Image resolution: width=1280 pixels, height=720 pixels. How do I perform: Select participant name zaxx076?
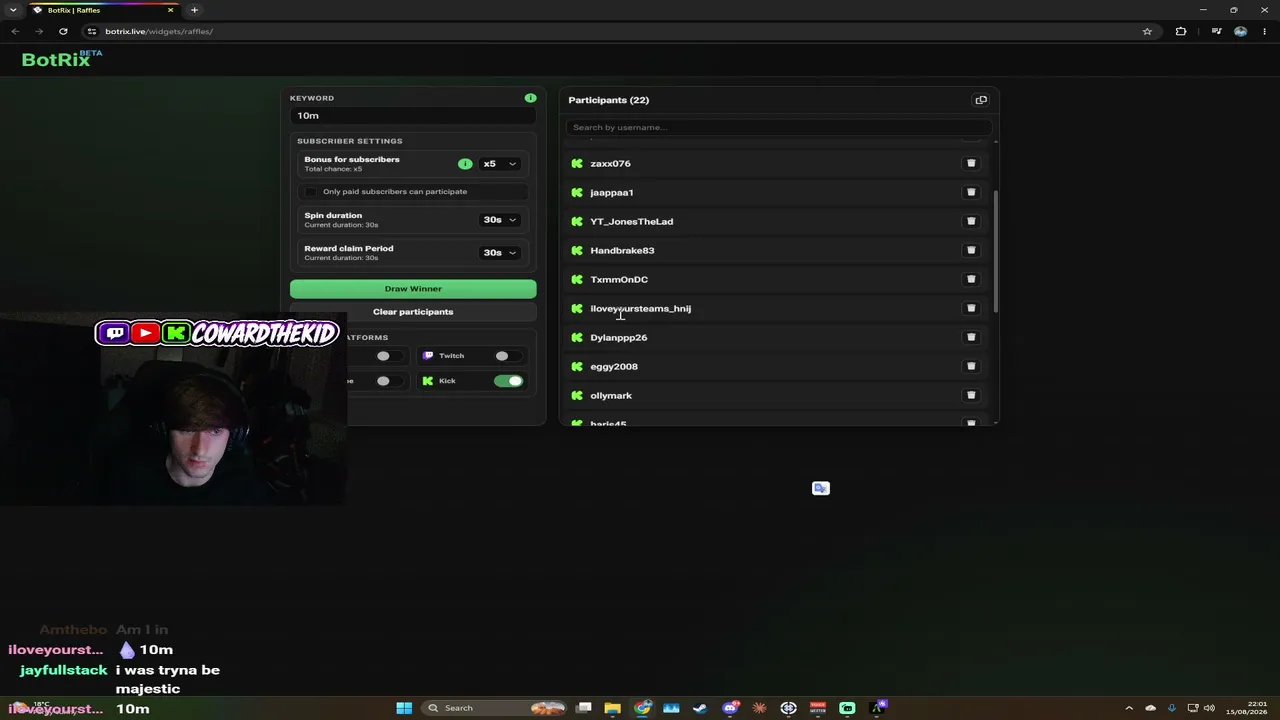coord(610,163)
